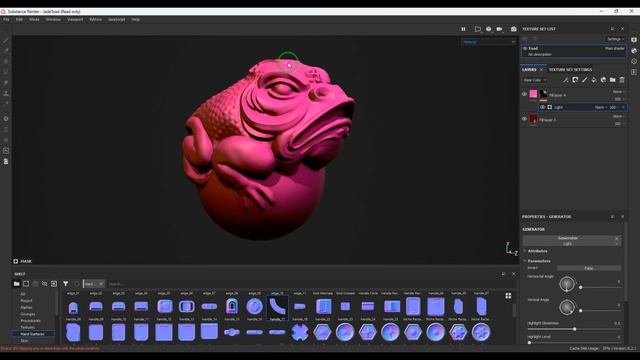Select Hard Surfaces category in Shelf
640x360 pixels.
click(32, 334)
